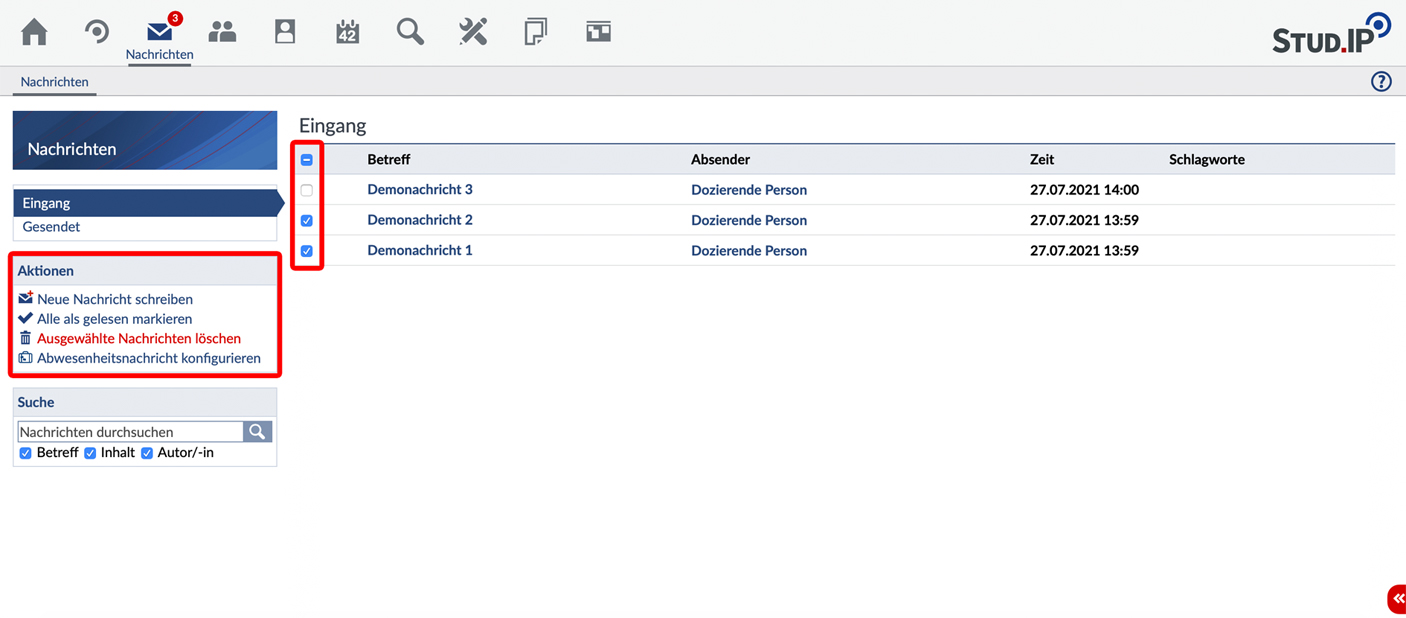This screenshot has height=618, width=1406.
Task: Open the Demonachricht 1 message
Action: [x=419, y=251]
